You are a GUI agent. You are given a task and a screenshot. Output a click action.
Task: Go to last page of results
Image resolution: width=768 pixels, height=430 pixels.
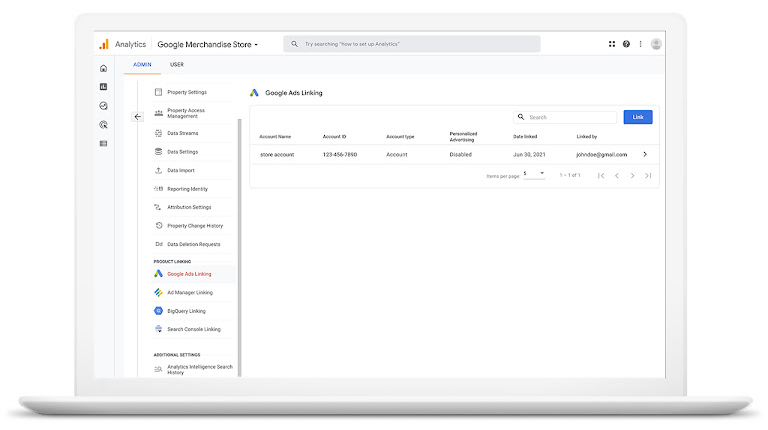648,175
